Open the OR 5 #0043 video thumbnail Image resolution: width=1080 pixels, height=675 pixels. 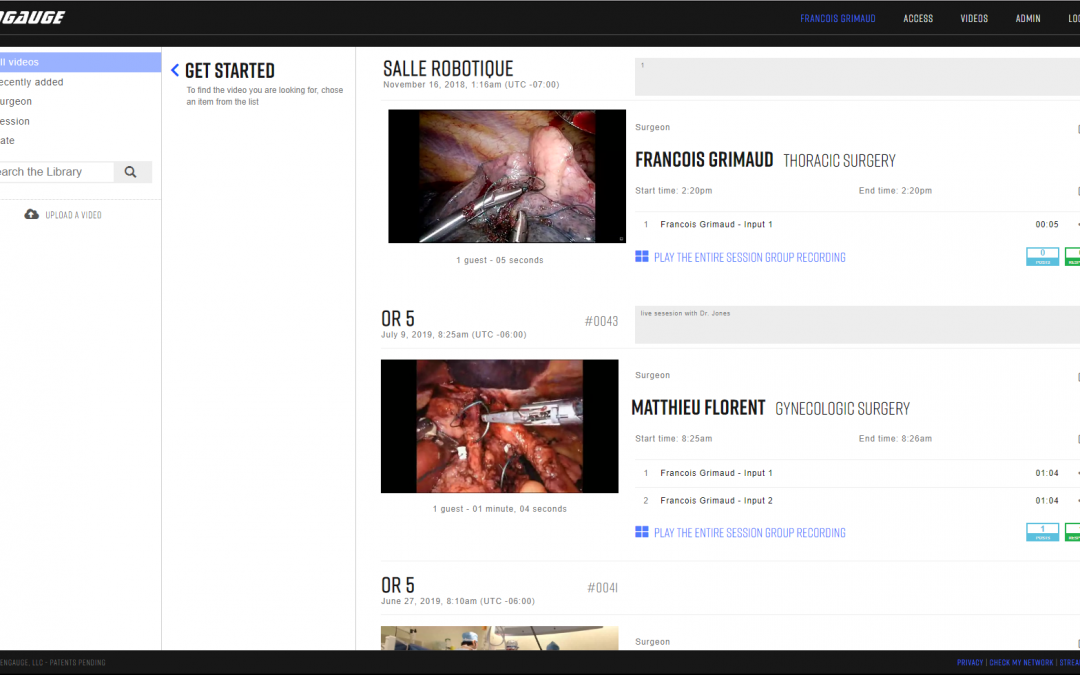[x=499, y=426]
